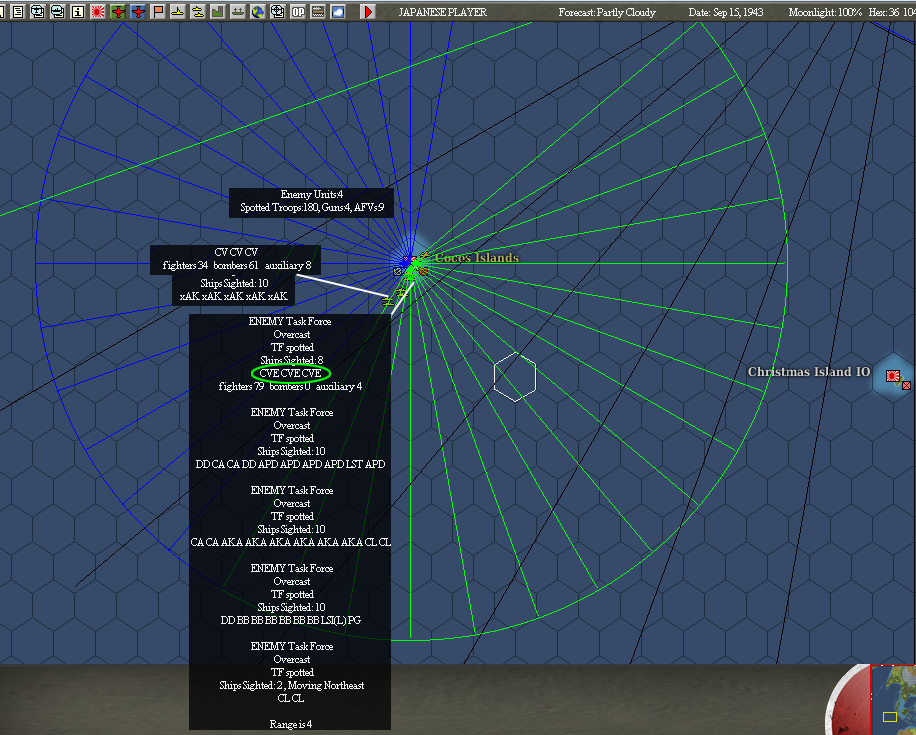Click the single yellow ship icon
The width and height of the screenshot is (916, 735).
(178, 11)
